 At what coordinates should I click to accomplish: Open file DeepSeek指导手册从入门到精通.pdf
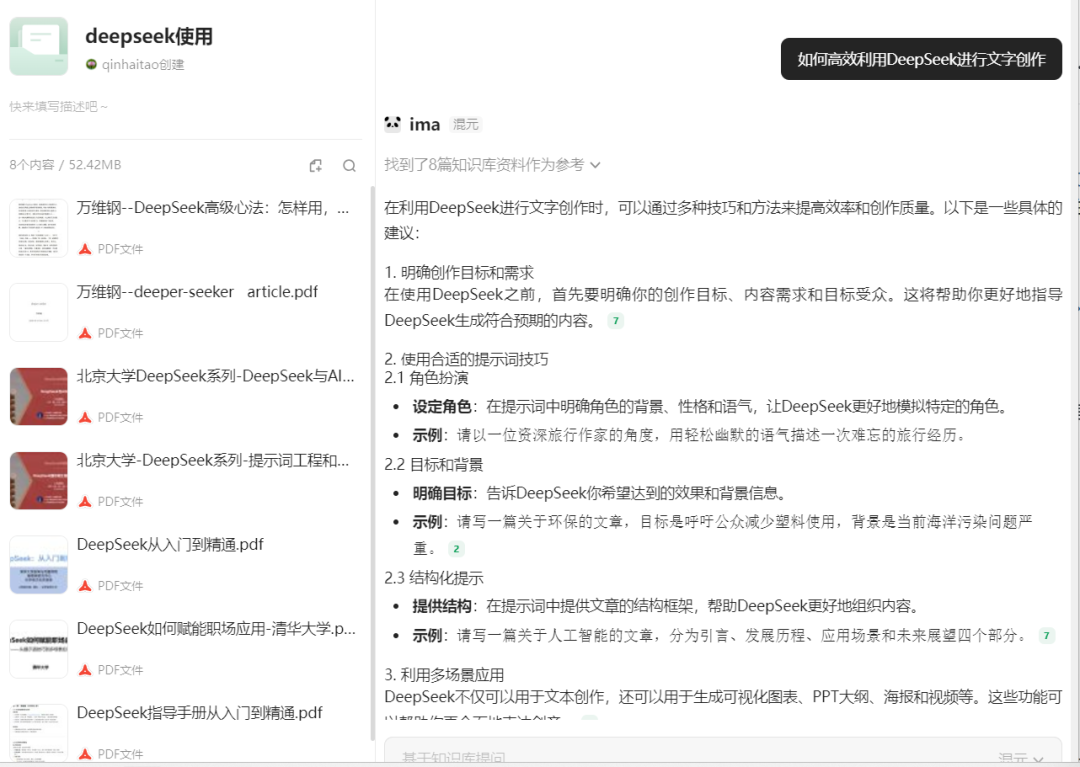[x=200, y=713]
